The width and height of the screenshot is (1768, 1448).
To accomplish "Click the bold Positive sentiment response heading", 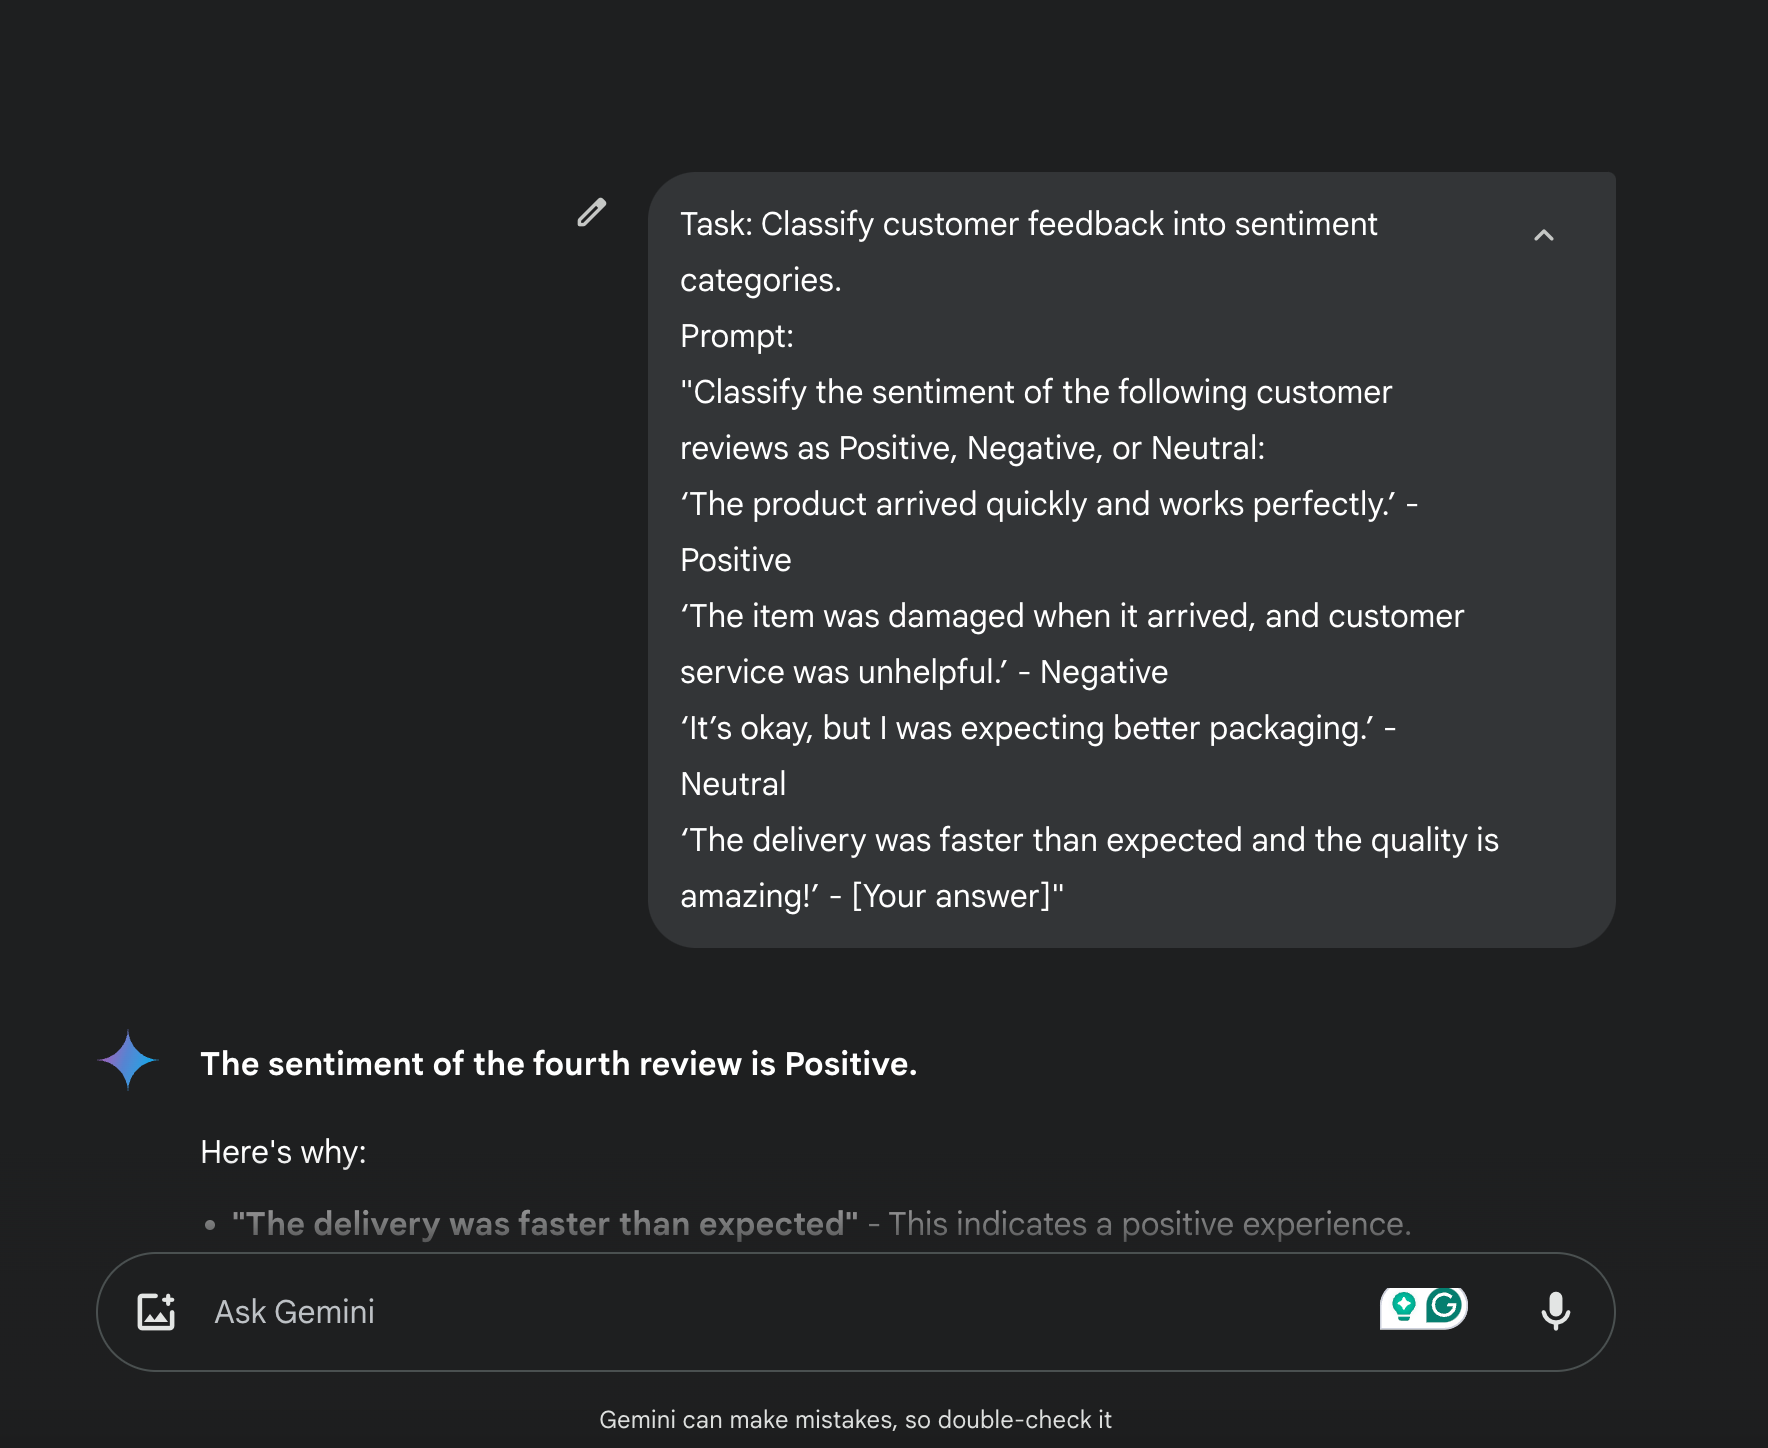I will point(558,1064).
